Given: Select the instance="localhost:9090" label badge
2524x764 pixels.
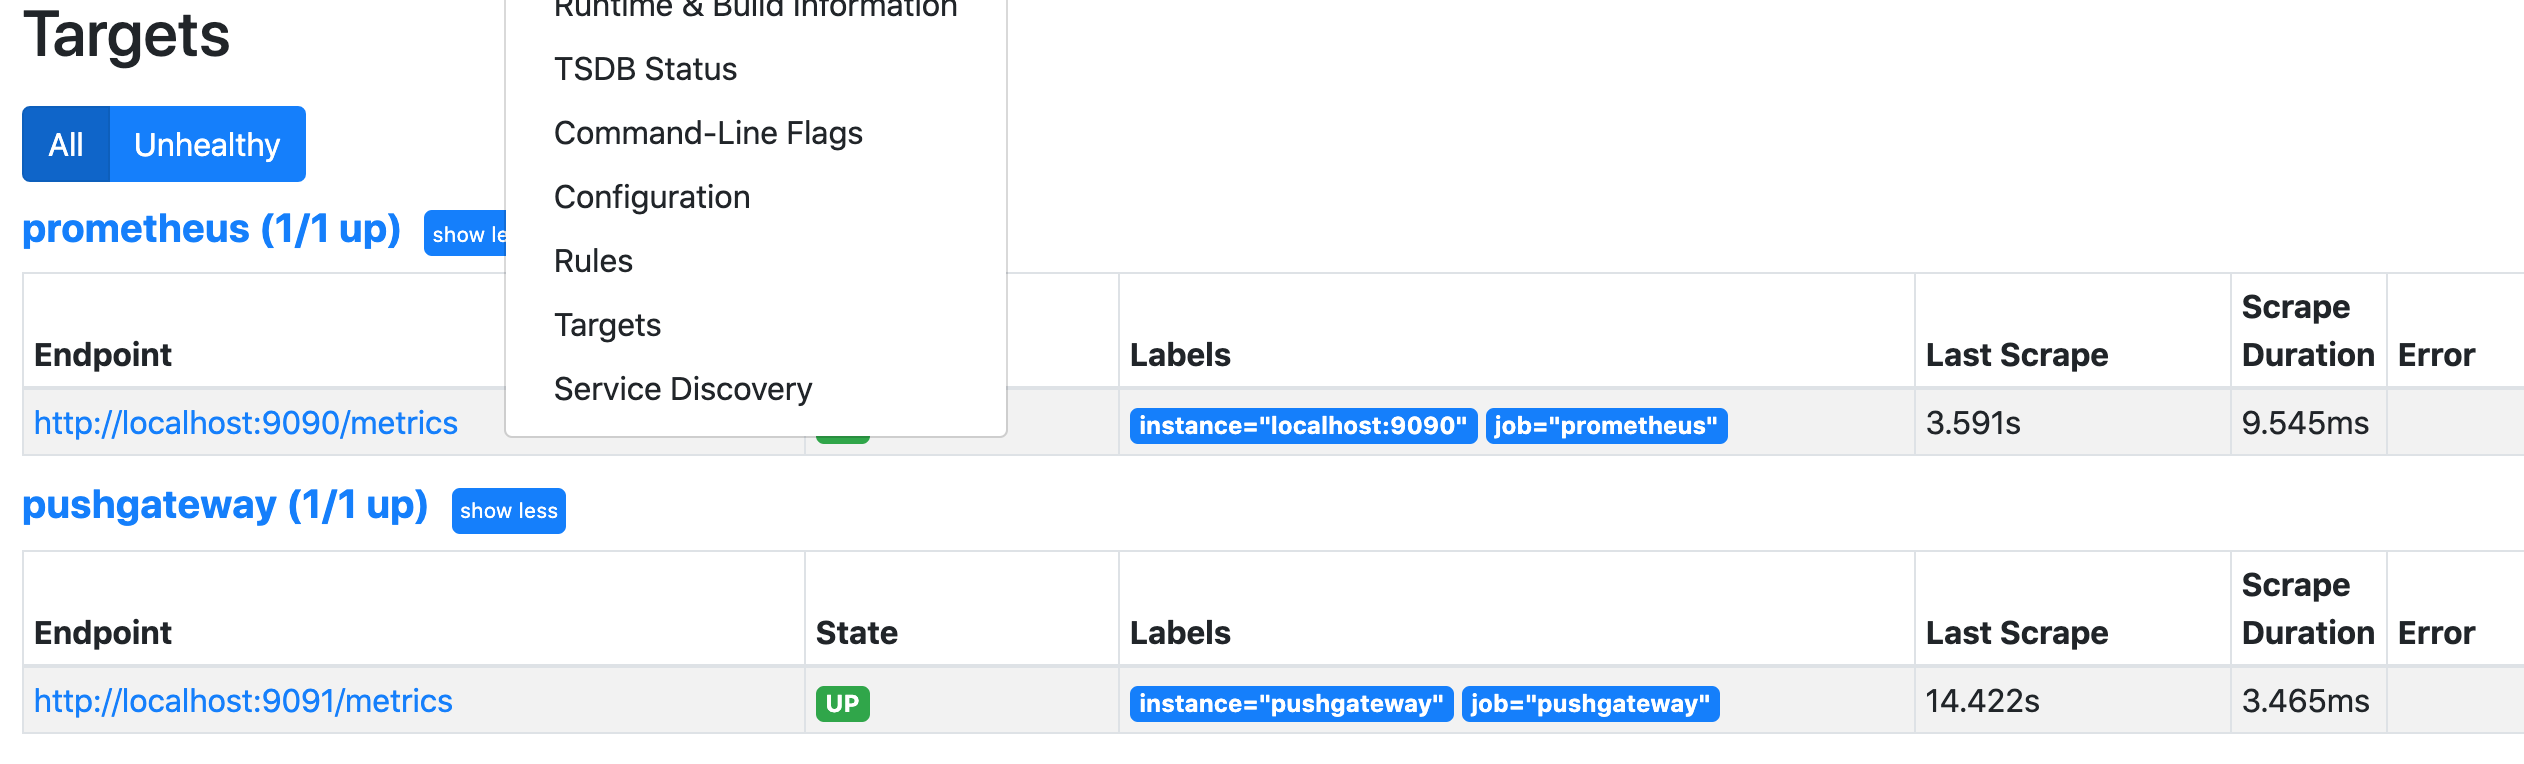Looking at the screenshot, I should coord(1302,426).
